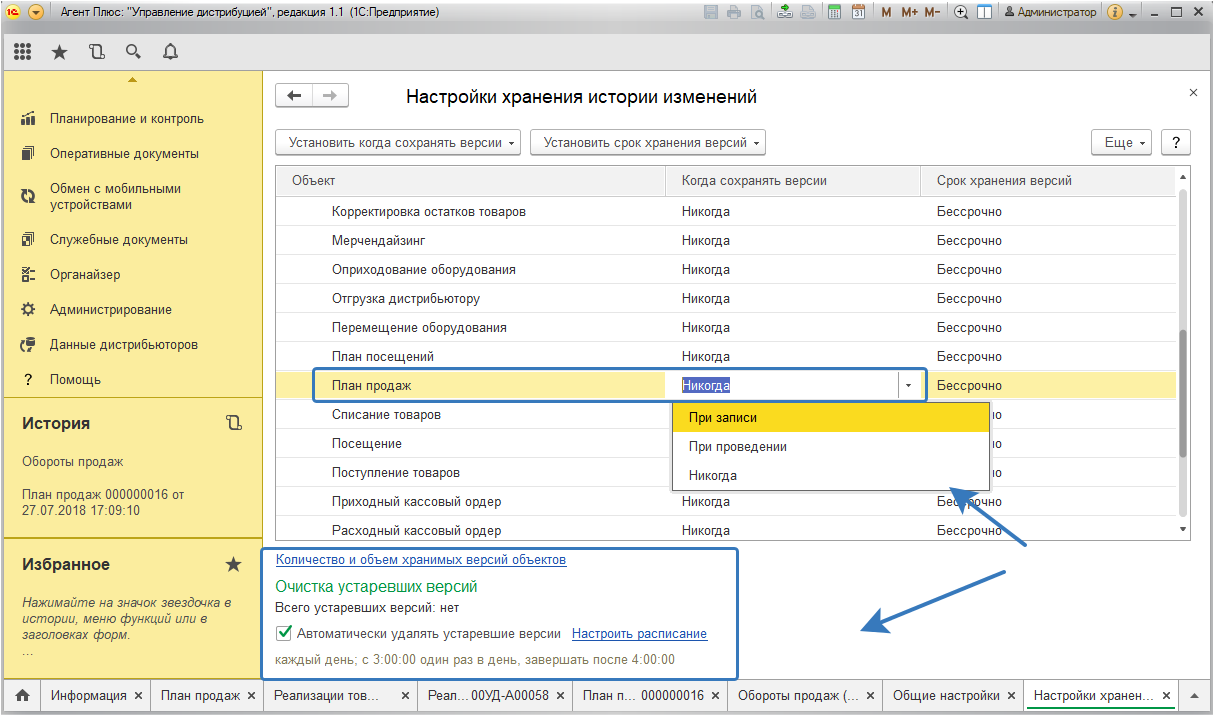1214x715 pixels.
Task: Select the Отгрузка дистрибьютору row
Action: (x=726, y=299)
